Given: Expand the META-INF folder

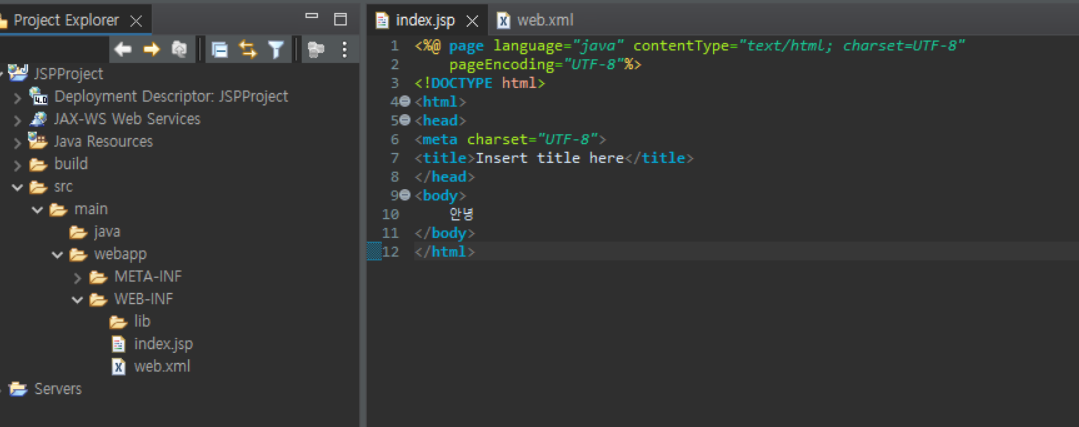Looking at the screenshot, I should coord(77,278).
